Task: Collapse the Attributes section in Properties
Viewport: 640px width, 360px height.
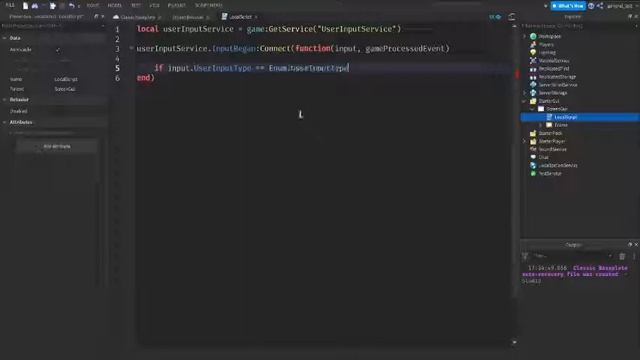Action: point(4,122)
